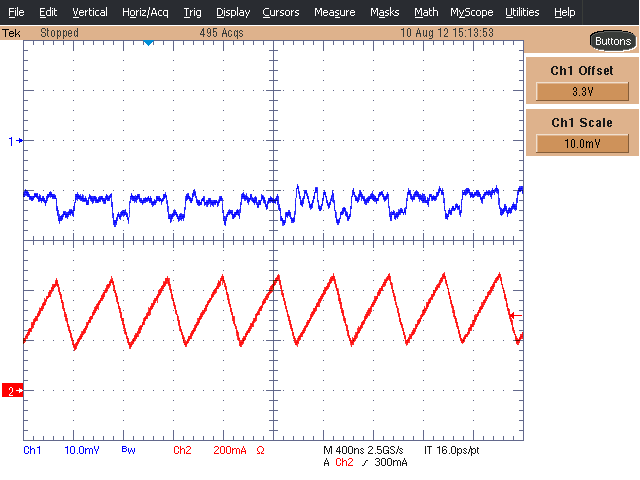Viewport: 640px width, 480px height.
Task: Click the 300mA trigger level readout
Action: tap(391, 462)
